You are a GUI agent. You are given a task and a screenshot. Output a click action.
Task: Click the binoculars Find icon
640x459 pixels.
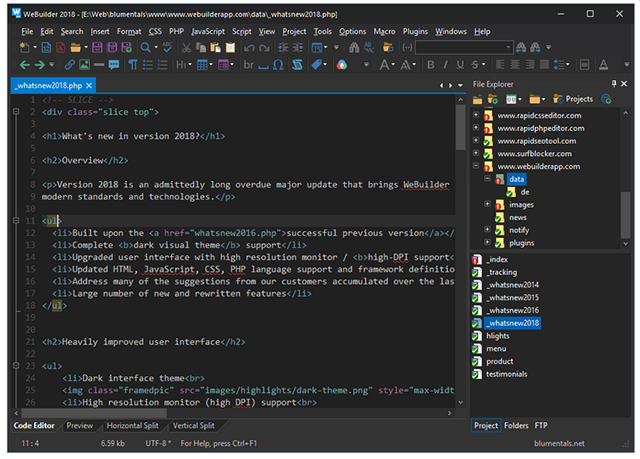(x=354, y=48)
